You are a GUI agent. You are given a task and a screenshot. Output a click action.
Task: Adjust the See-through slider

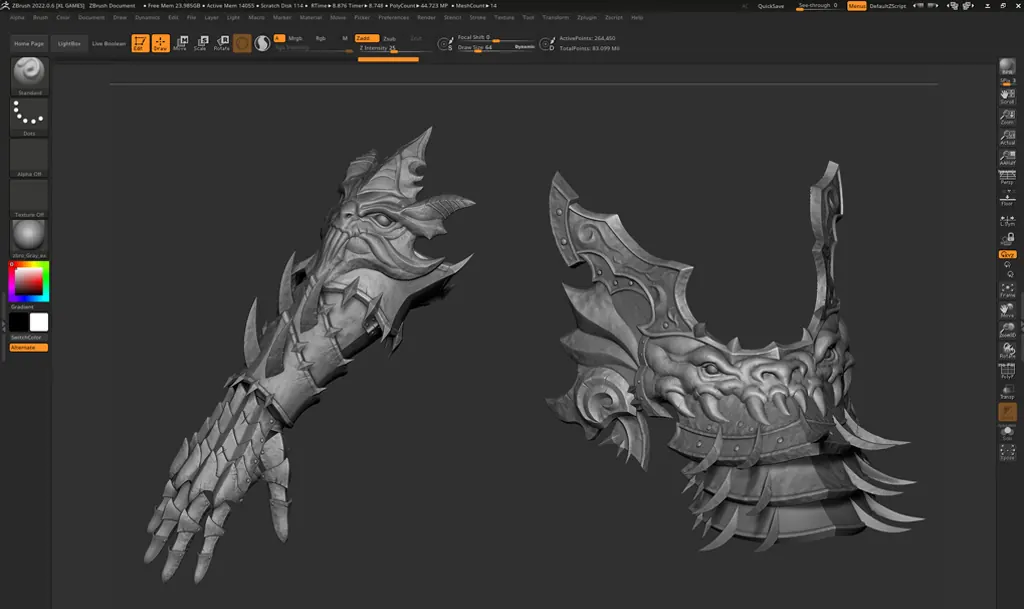(x=817, y=6)
